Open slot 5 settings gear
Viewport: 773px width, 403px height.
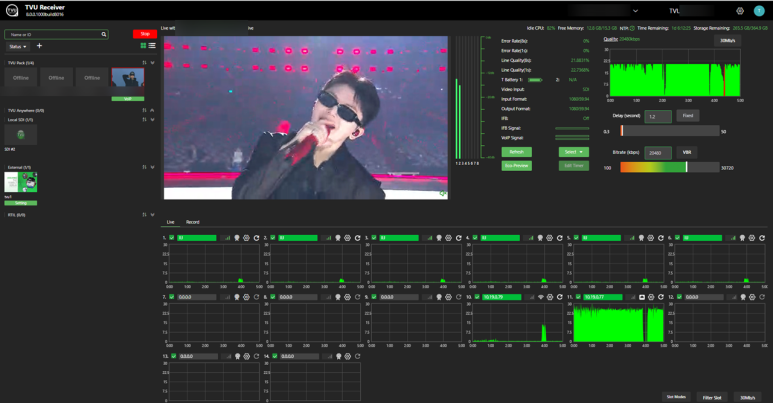click(x=651, y=238)
